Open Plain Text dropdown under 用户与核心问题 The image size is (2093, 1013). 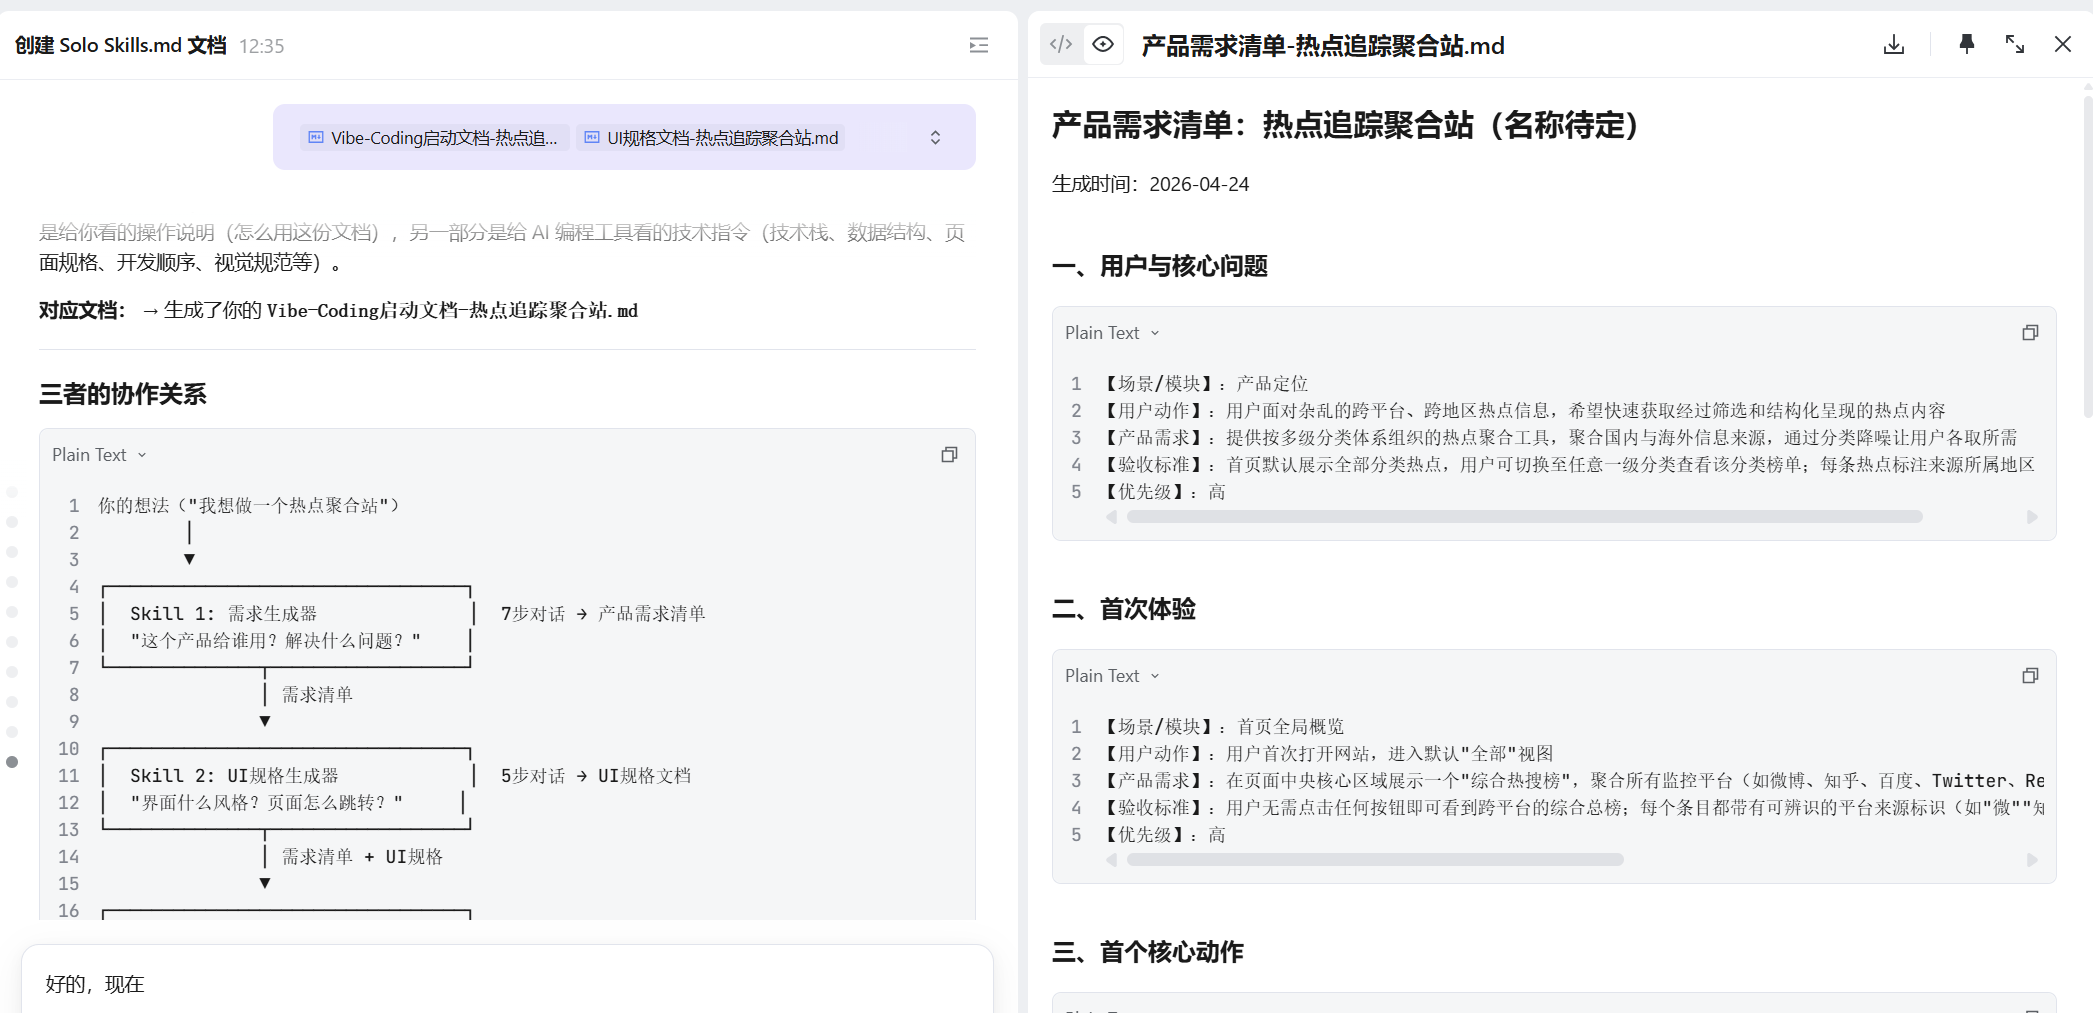[1112, 333]
